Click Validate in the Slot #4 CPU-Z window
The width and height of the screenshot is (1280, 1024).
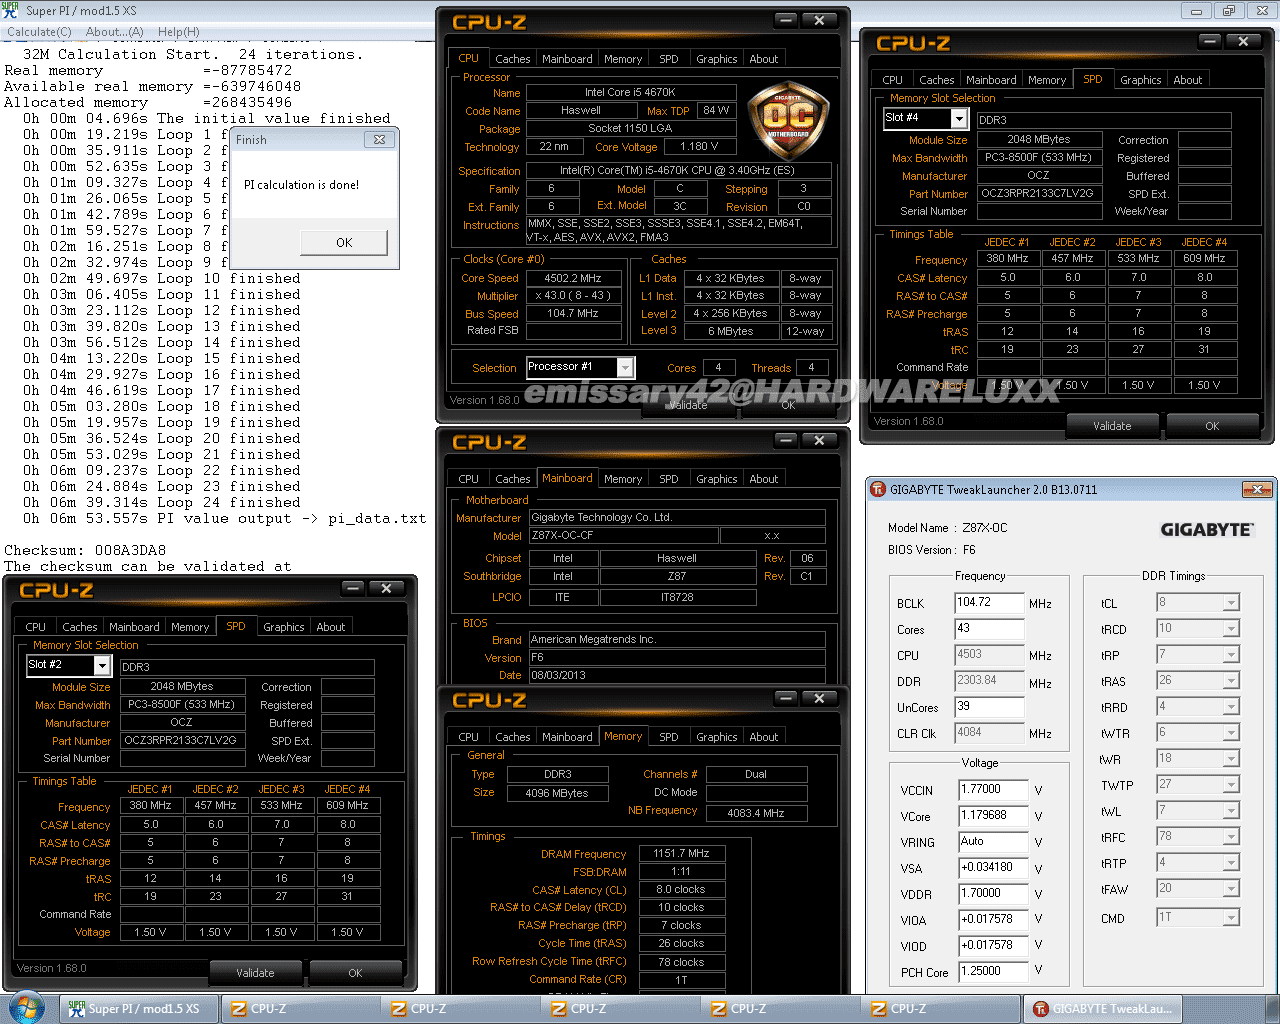[1112, 426]
